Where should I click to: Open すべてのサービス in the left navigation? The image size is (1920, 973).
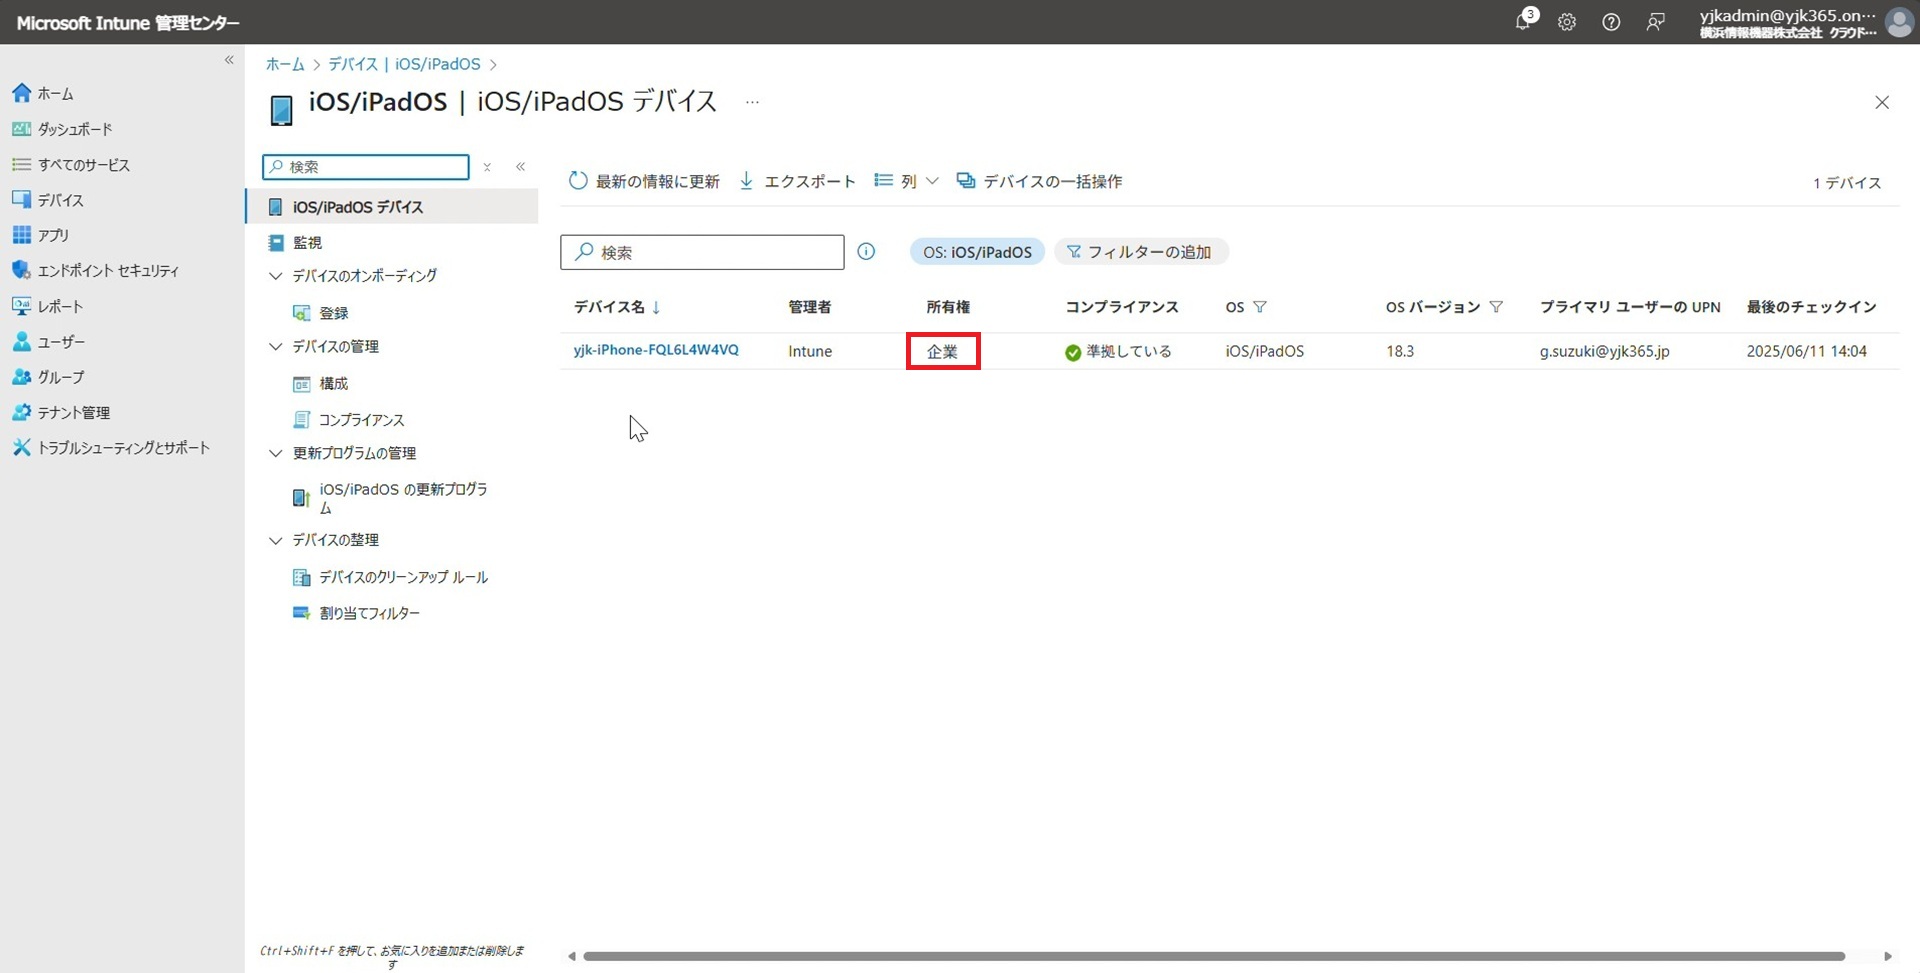click(x=71, y=165)
